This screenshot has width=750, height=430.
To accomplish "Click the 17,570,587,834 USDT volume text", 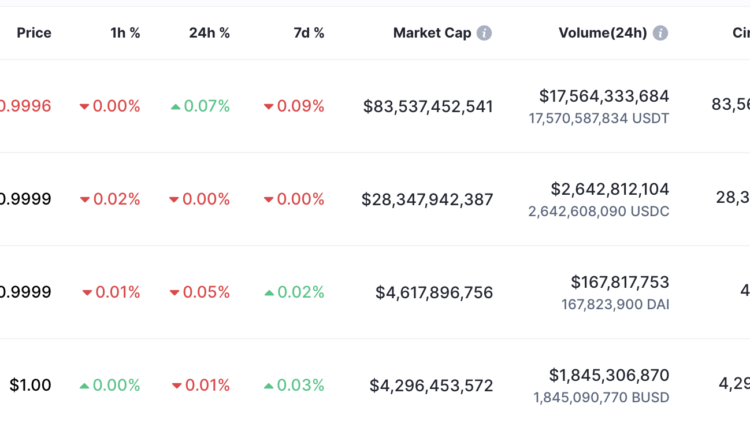I will 600,118.
